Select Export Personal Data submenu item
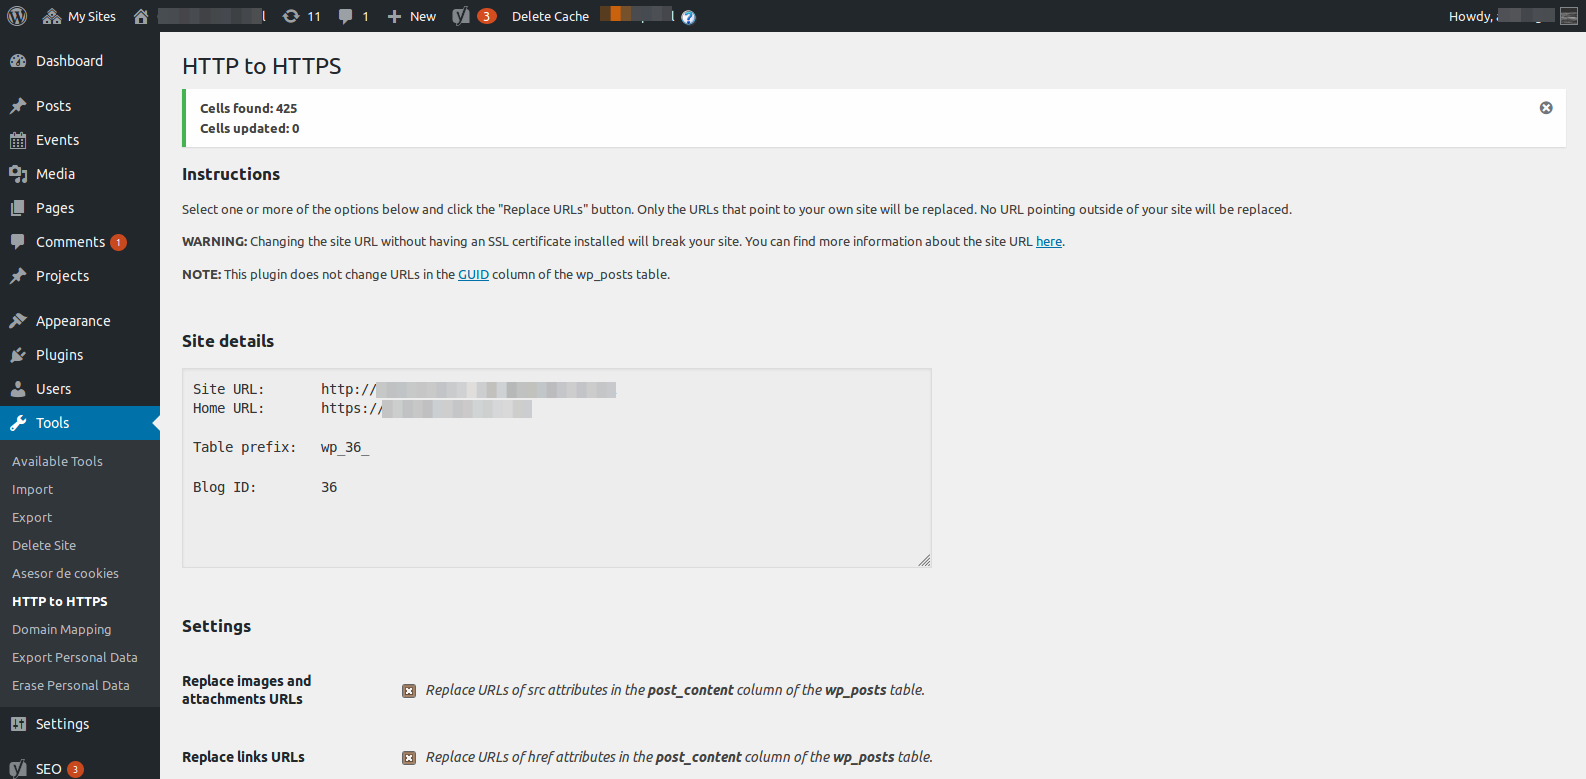This screenshot has height=779, width=1586. [74, 658]
